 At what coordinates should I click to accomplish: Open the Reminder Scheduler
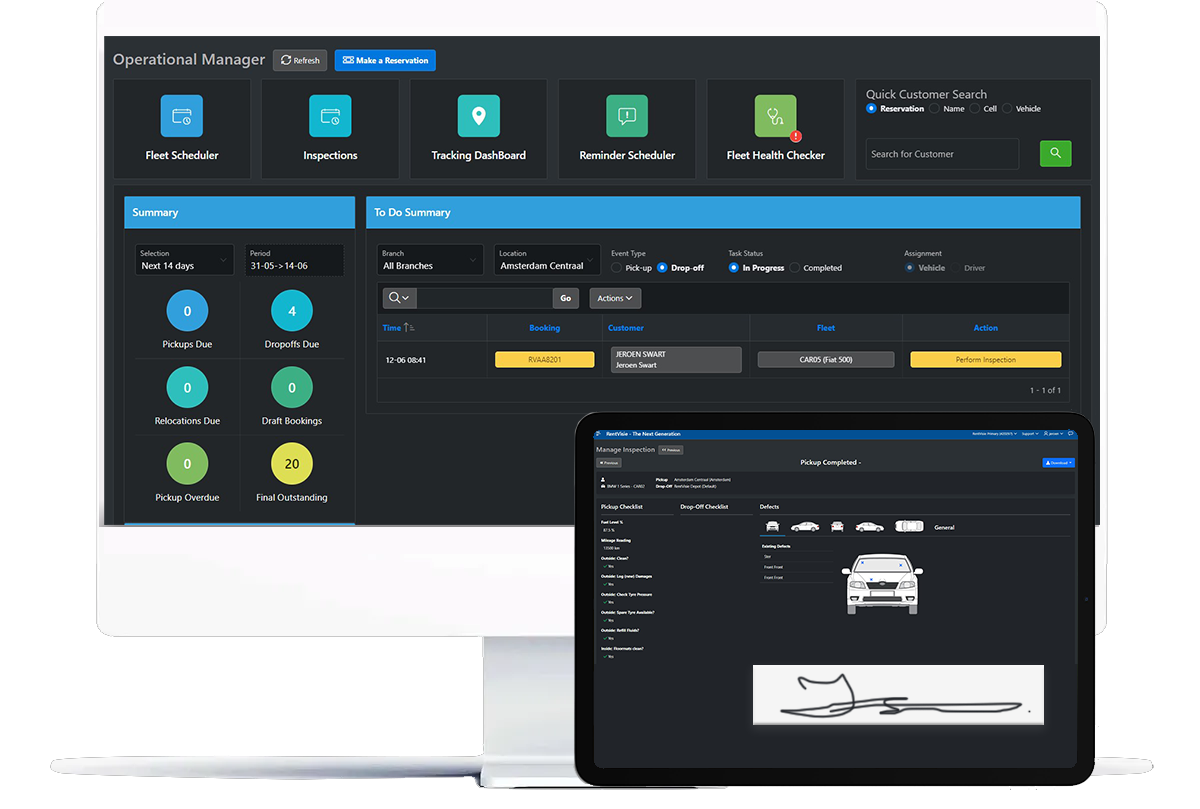(x=627, y=128)
